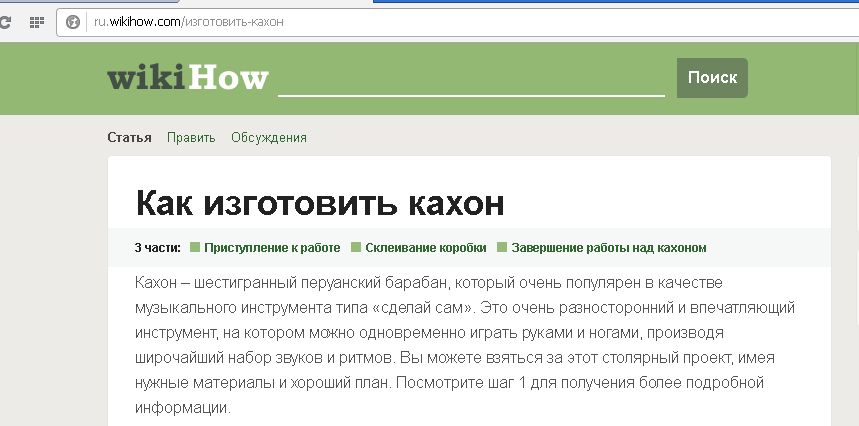
Task: Click the green square before Завершение работы
Action: coord(502,247)
